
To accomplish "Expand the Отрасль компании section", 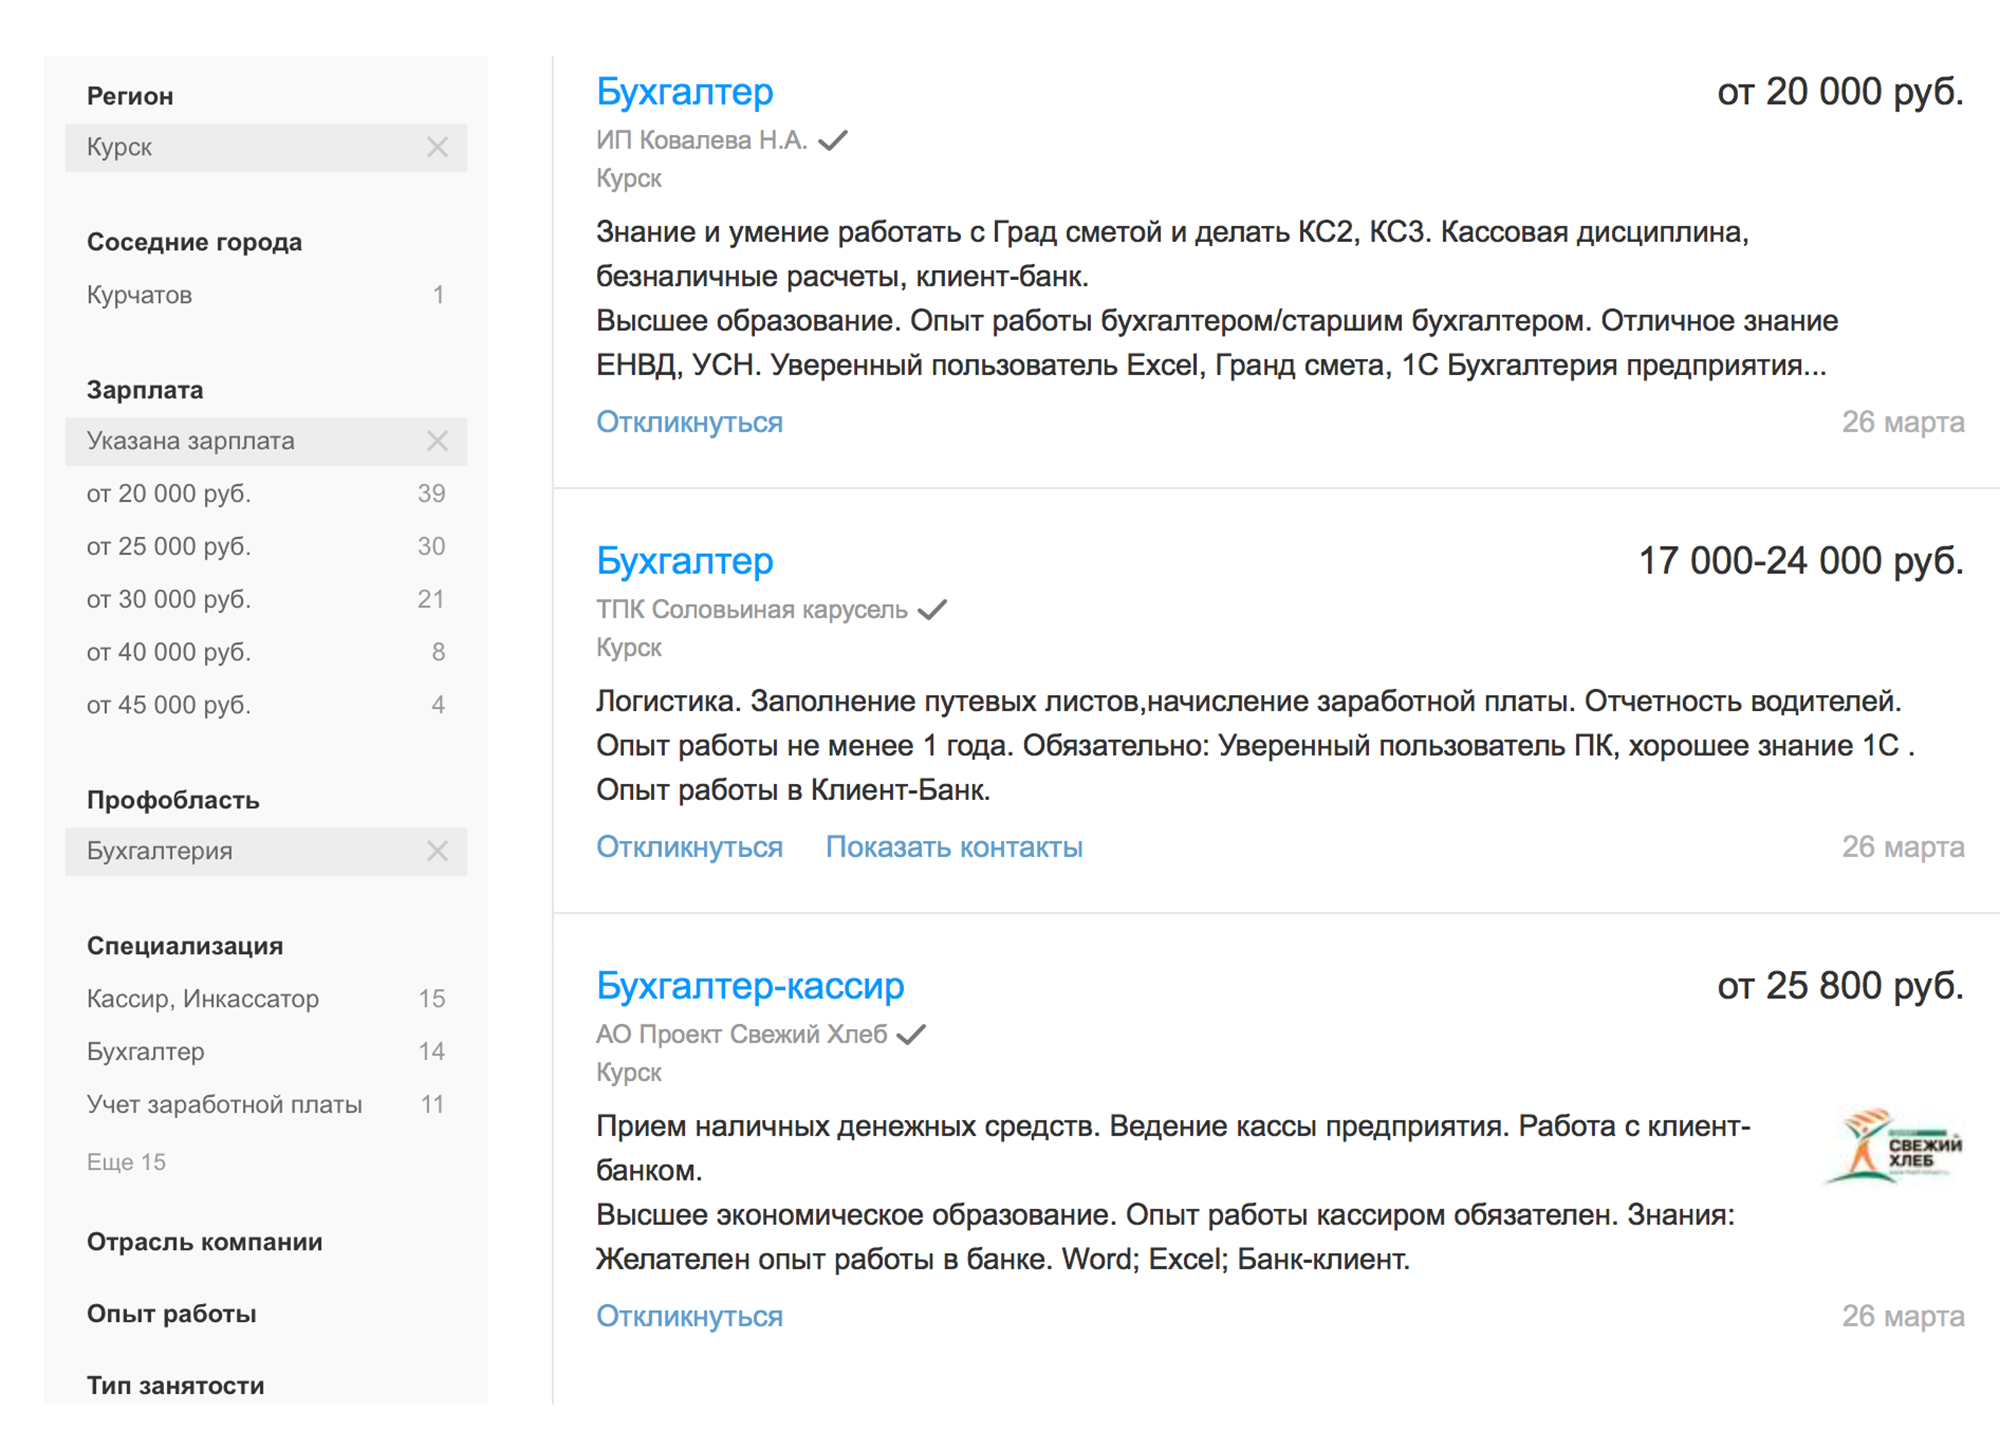I will (204, 1242).
